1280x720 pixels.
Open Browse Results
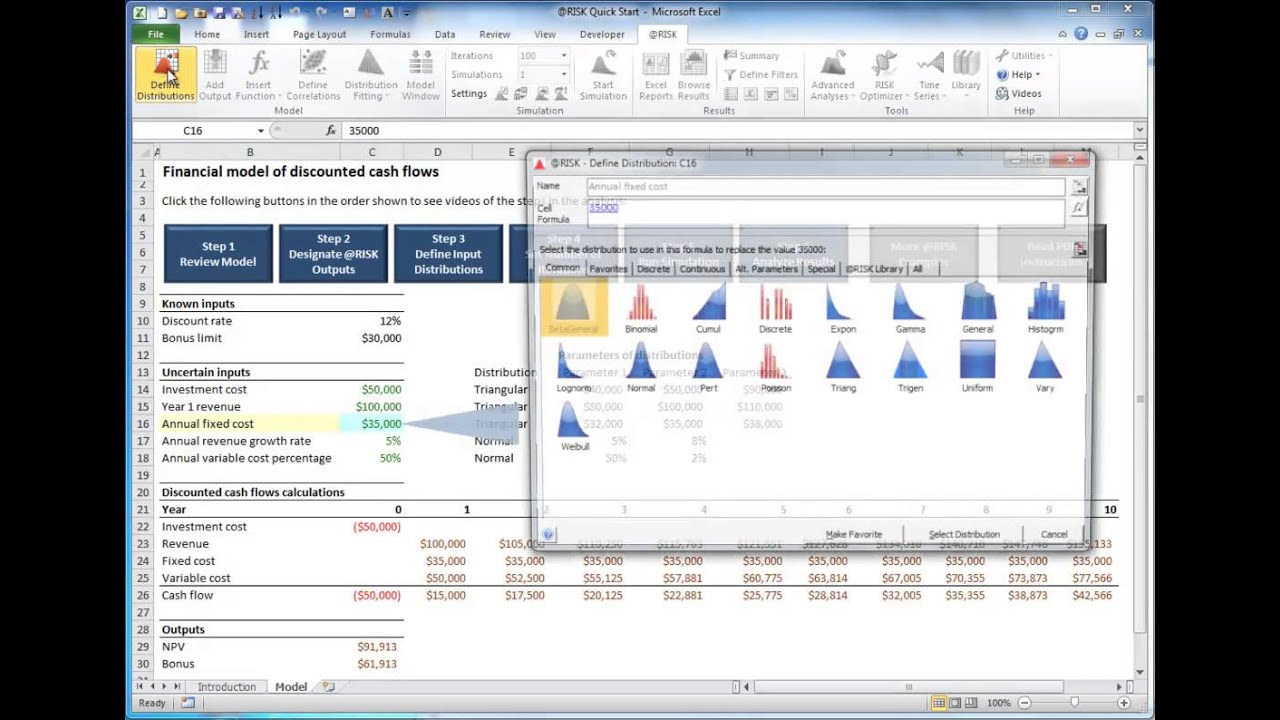point(693,75)
